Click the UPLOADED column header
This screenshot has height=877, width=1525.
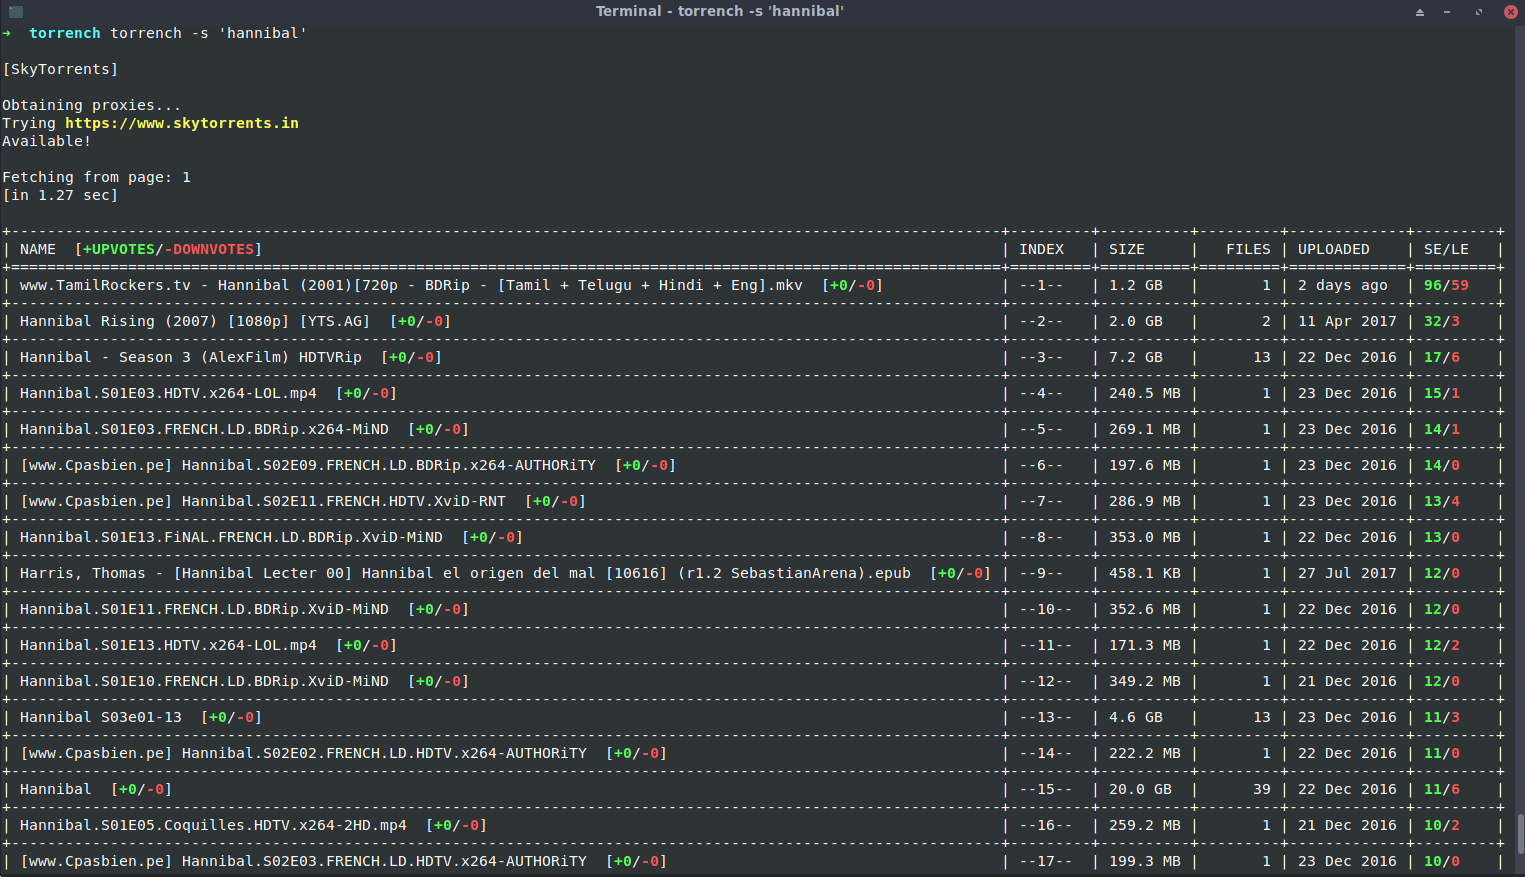pyautogui.click(x=1334, y=249)
